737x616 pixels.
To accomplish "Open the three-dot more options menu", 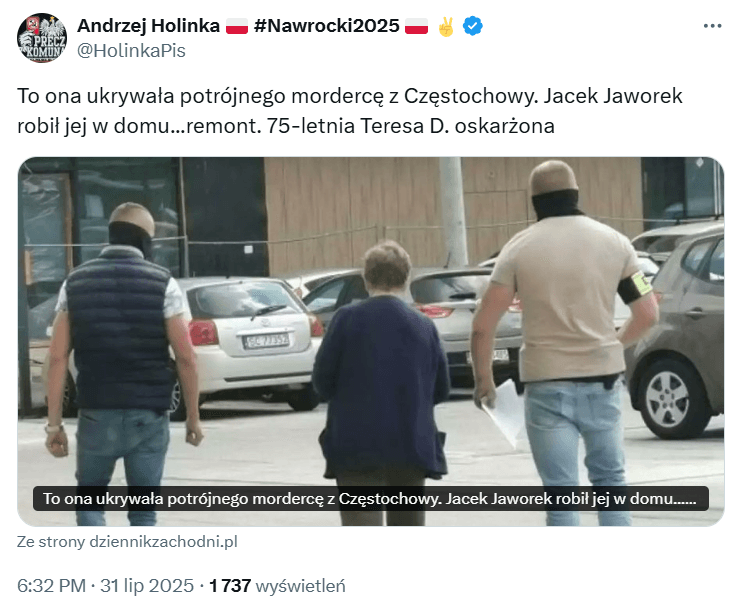I will 712,26.
